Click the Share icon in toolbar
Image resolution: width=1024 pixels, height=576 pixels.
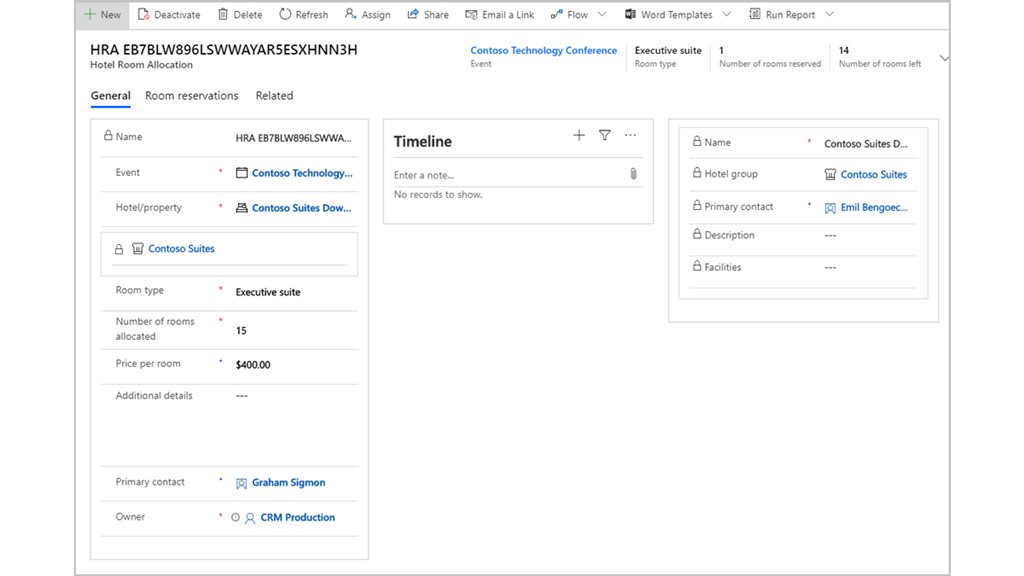(x=413, y=14)
